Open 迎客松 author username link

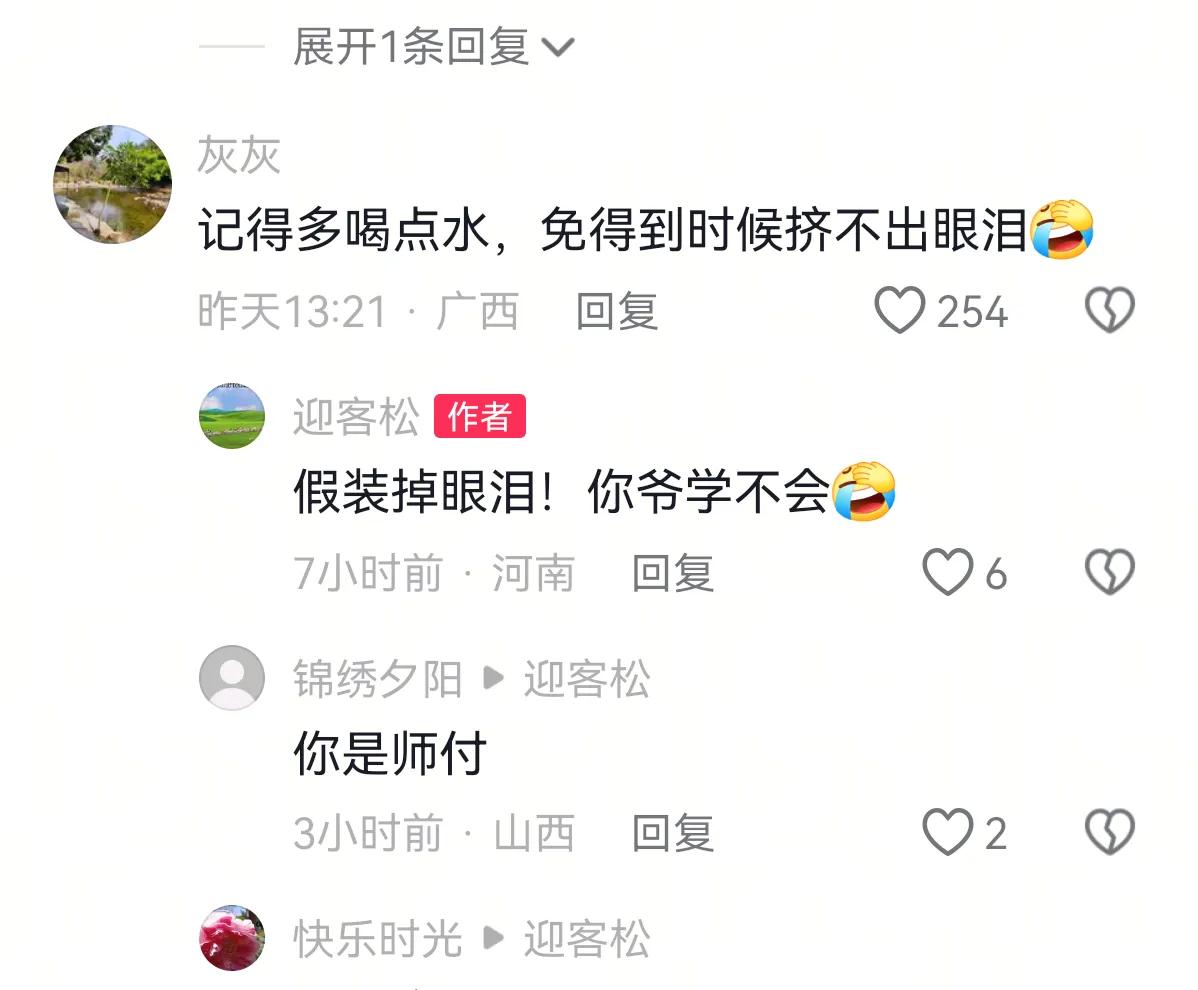click(356, 416)
